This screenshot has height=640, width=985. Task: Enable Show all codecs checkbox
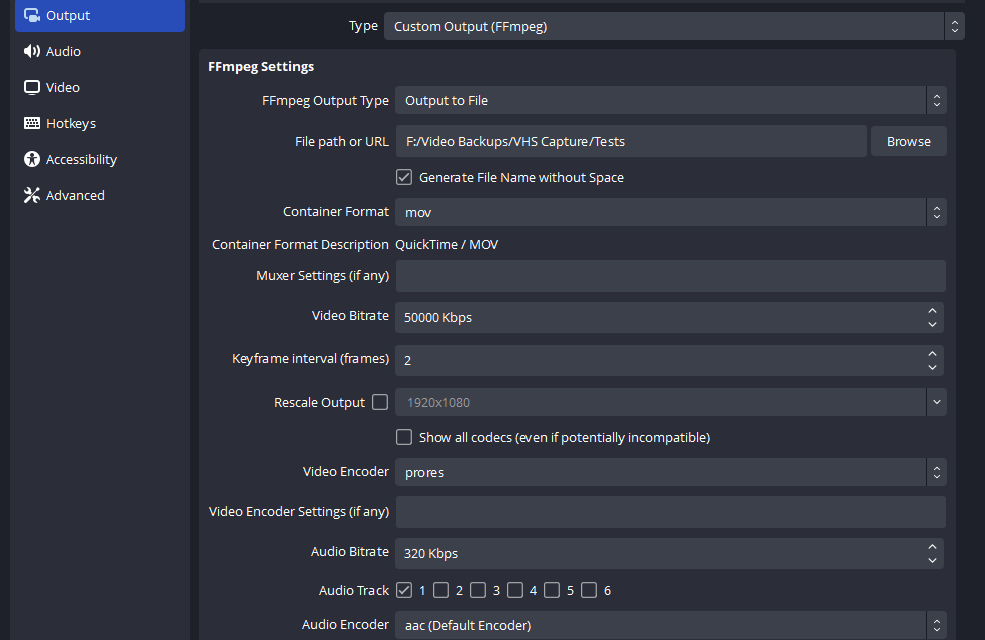pos(404,437)
